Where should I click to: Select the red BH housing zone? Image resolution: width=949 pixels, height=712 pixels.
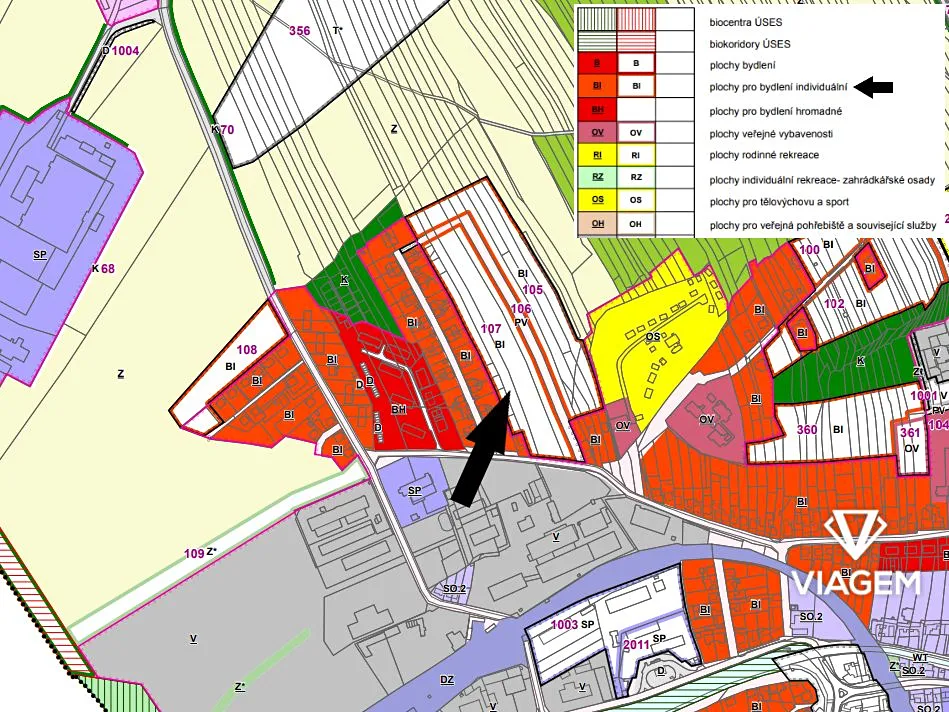[399, 410]
